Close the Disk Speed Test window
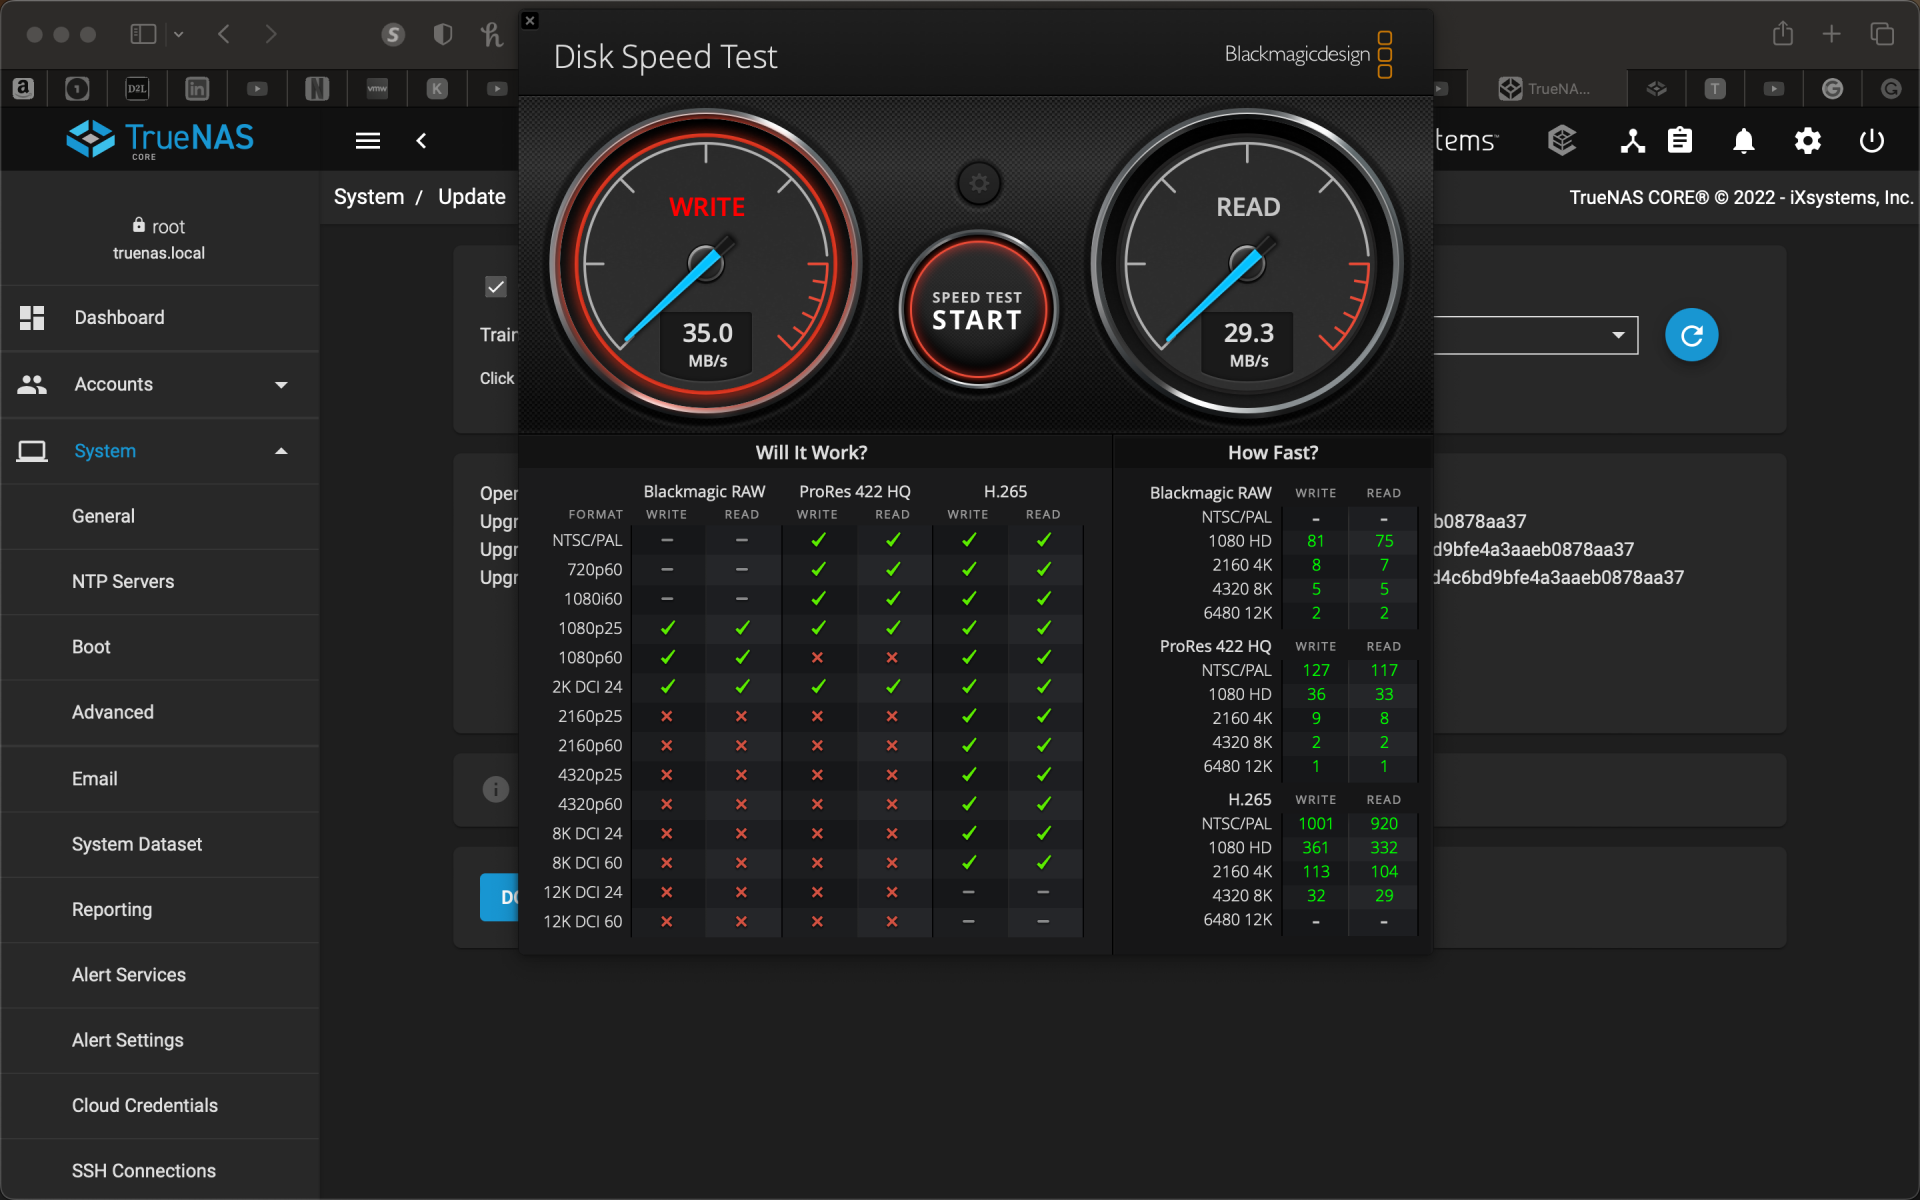The image size is (1920, 1200). [530, 20]
